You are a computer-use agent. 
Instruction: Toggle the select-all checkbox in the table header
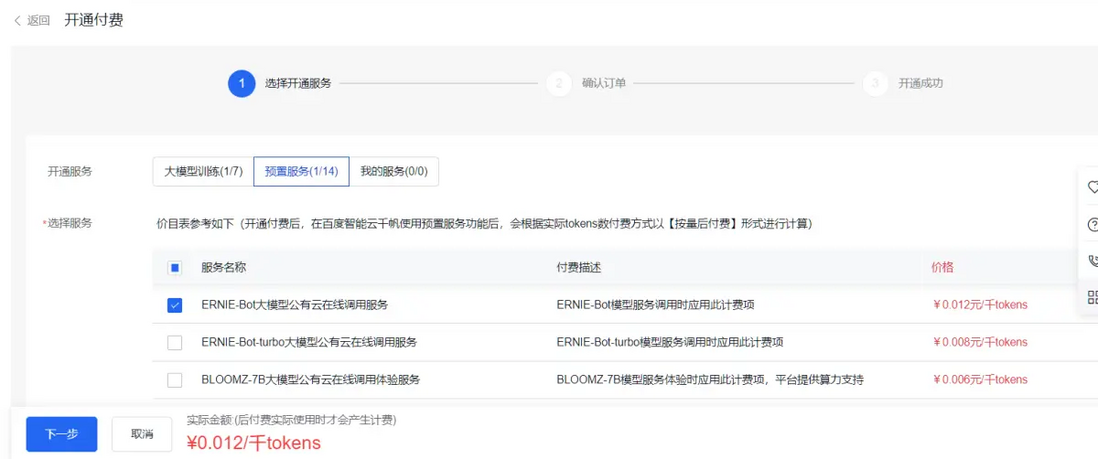(175, 268)
